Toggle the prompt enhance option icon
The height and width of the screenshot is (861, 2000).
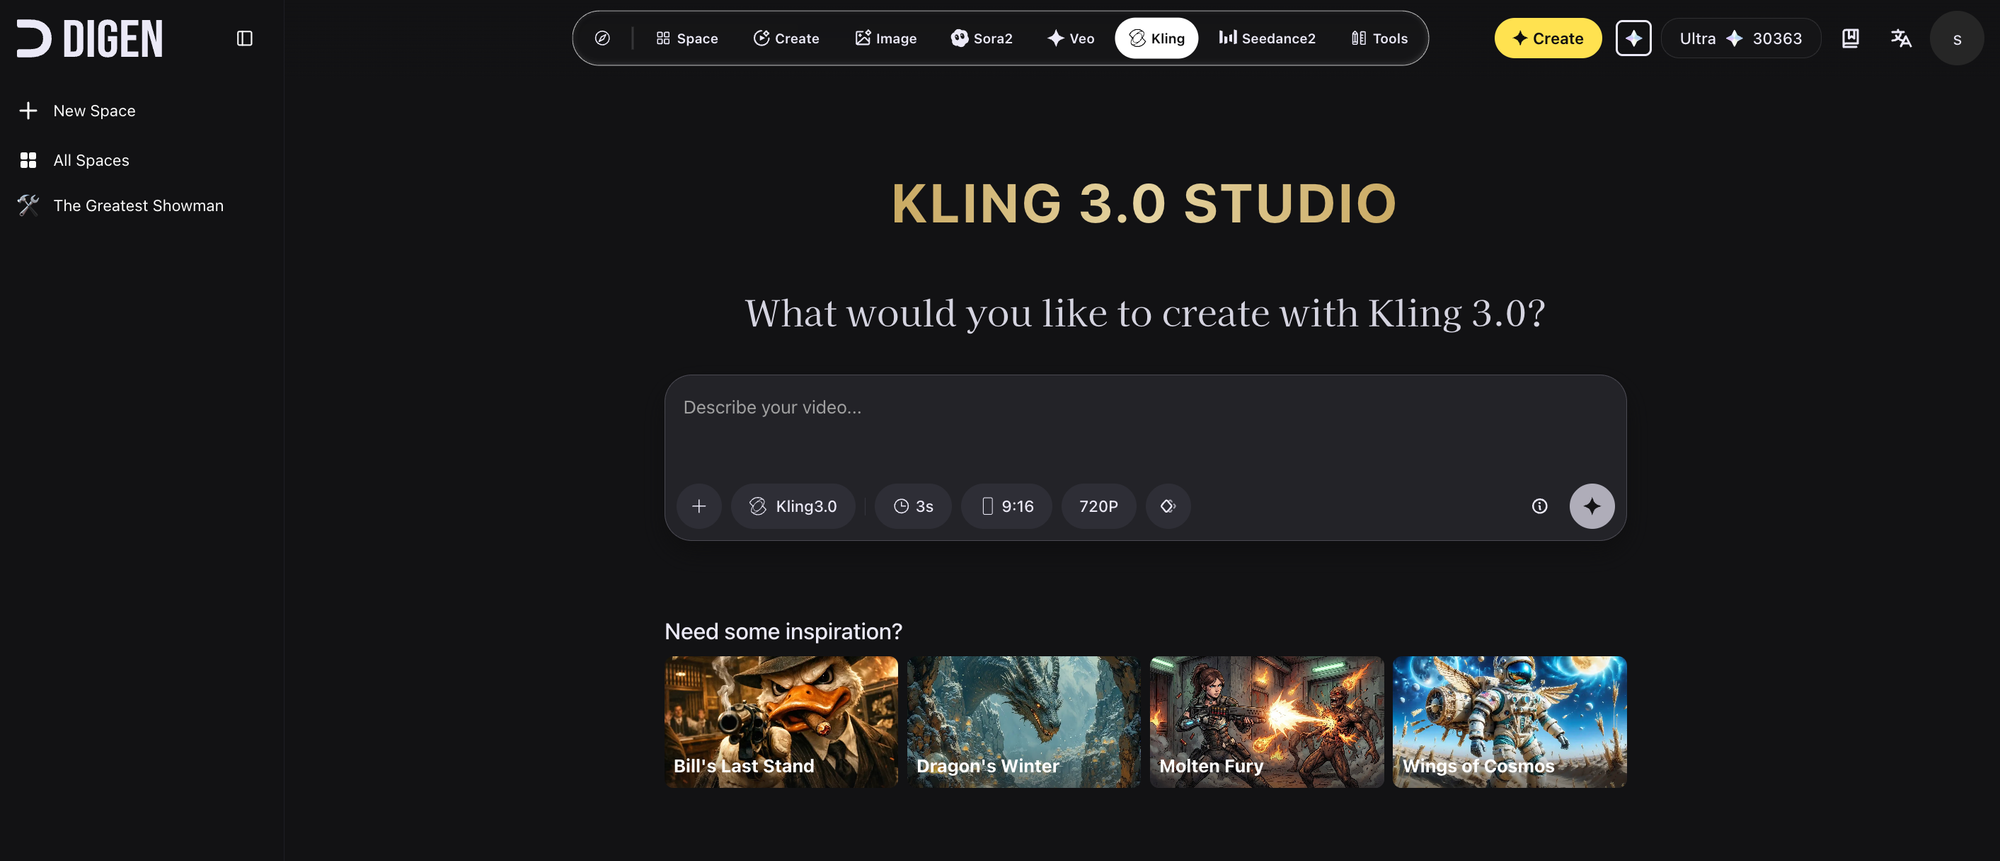tap(1167, 506)
